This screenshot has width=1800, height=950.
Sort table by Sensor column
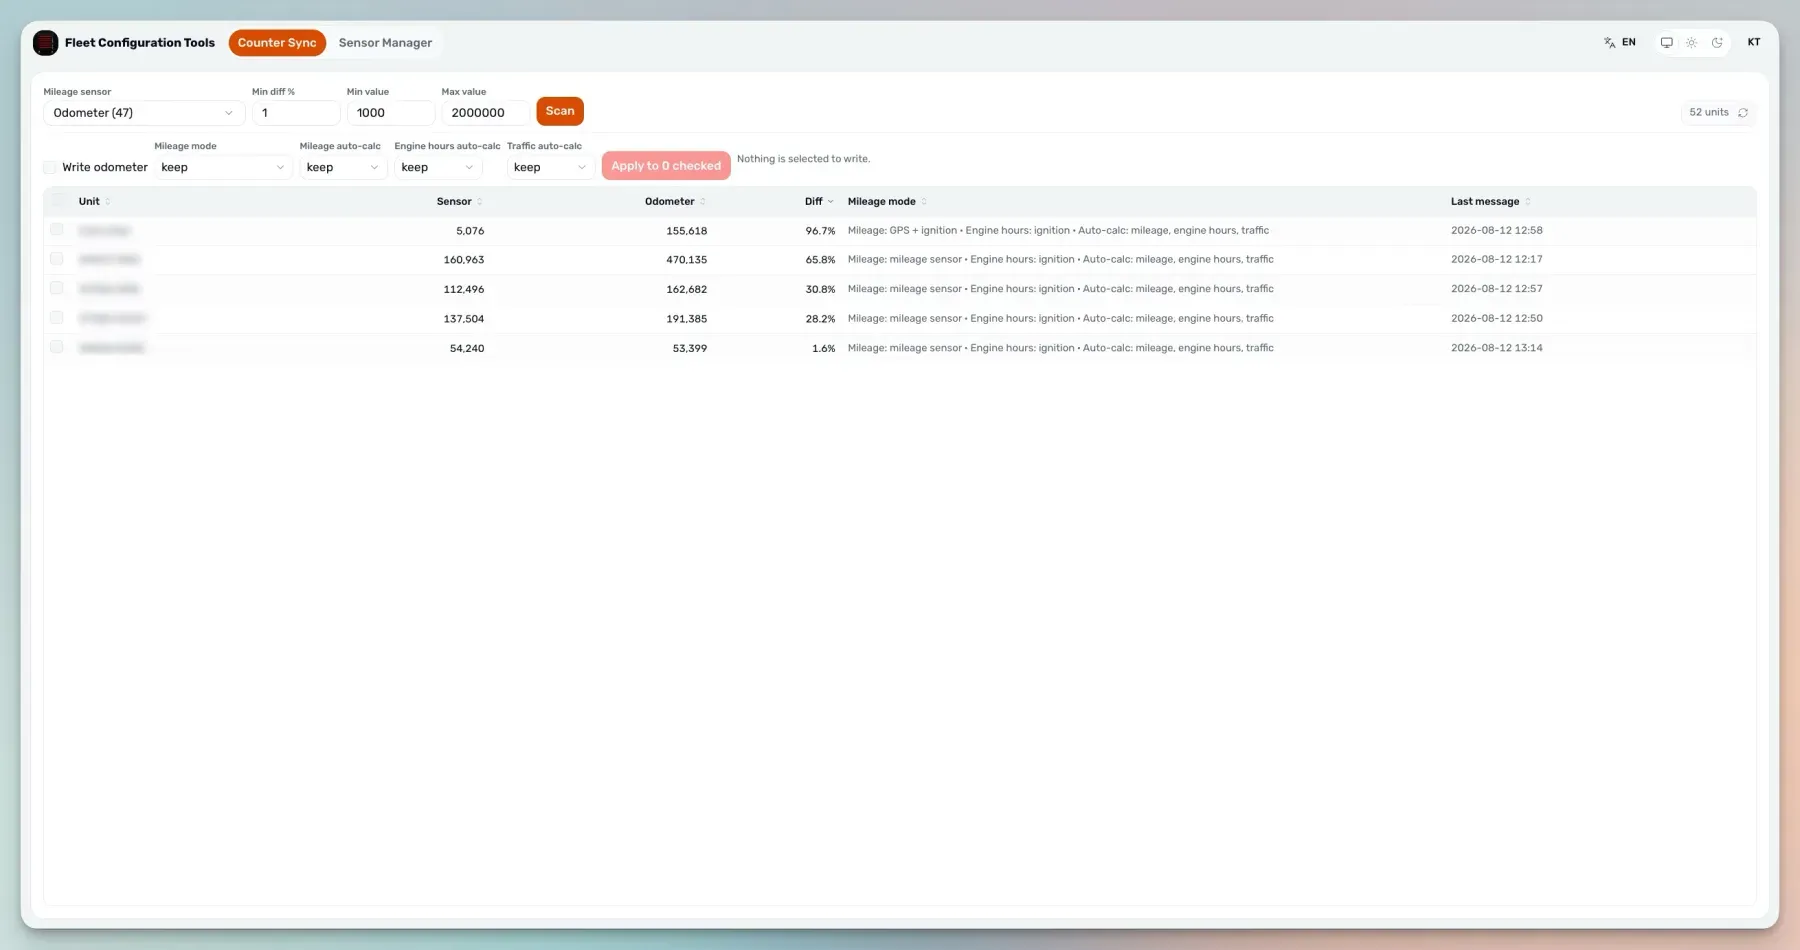coord(459,202)
